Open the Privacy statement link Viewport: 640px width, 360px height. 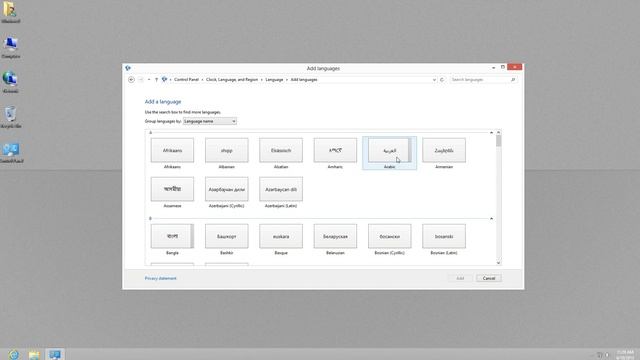pos(160,278)
